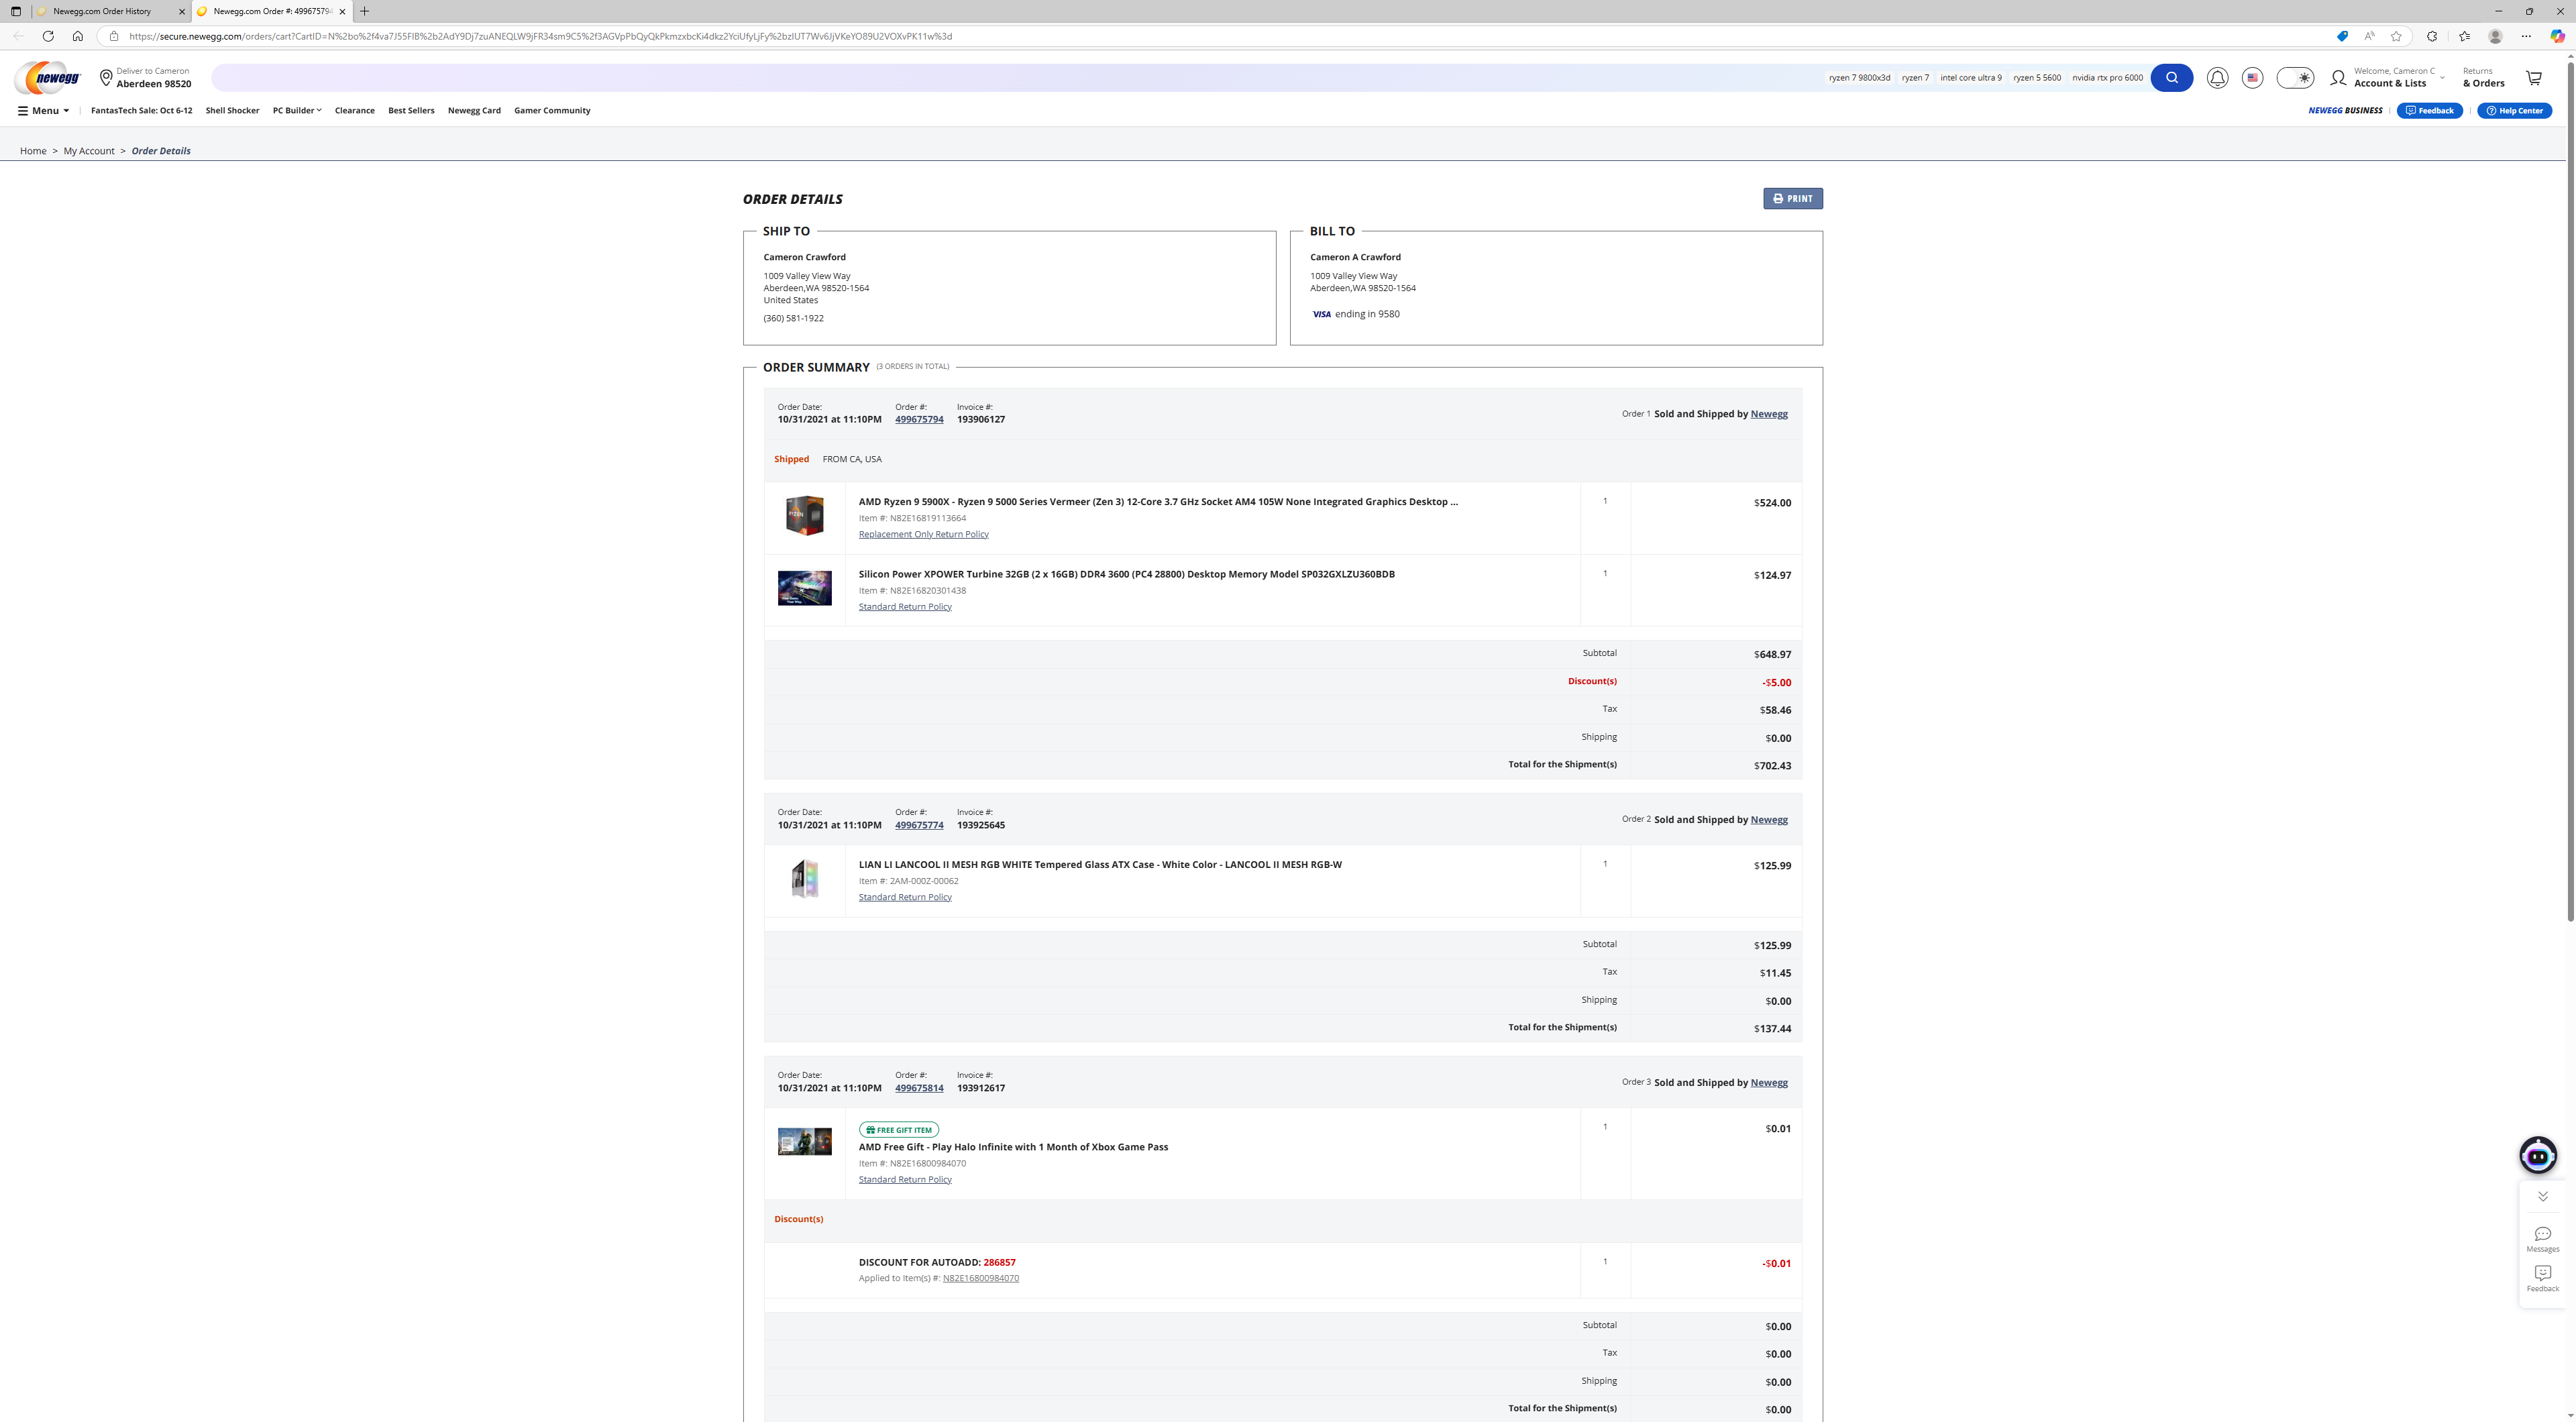Viewport: 2576px width, 1422px height.
Task: Open the Best Sellers menu item
Action: pos(411,111)
